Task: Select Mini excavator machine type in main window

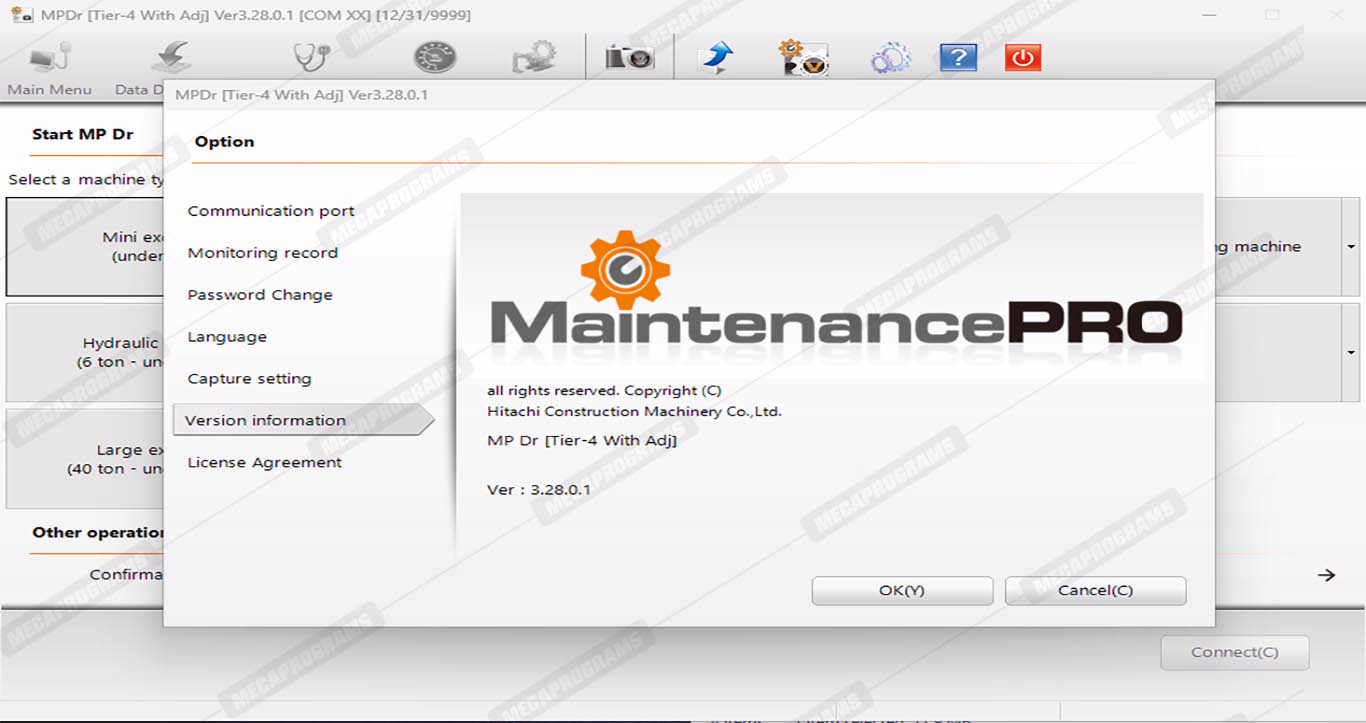Action: click(x=85, y=247)
